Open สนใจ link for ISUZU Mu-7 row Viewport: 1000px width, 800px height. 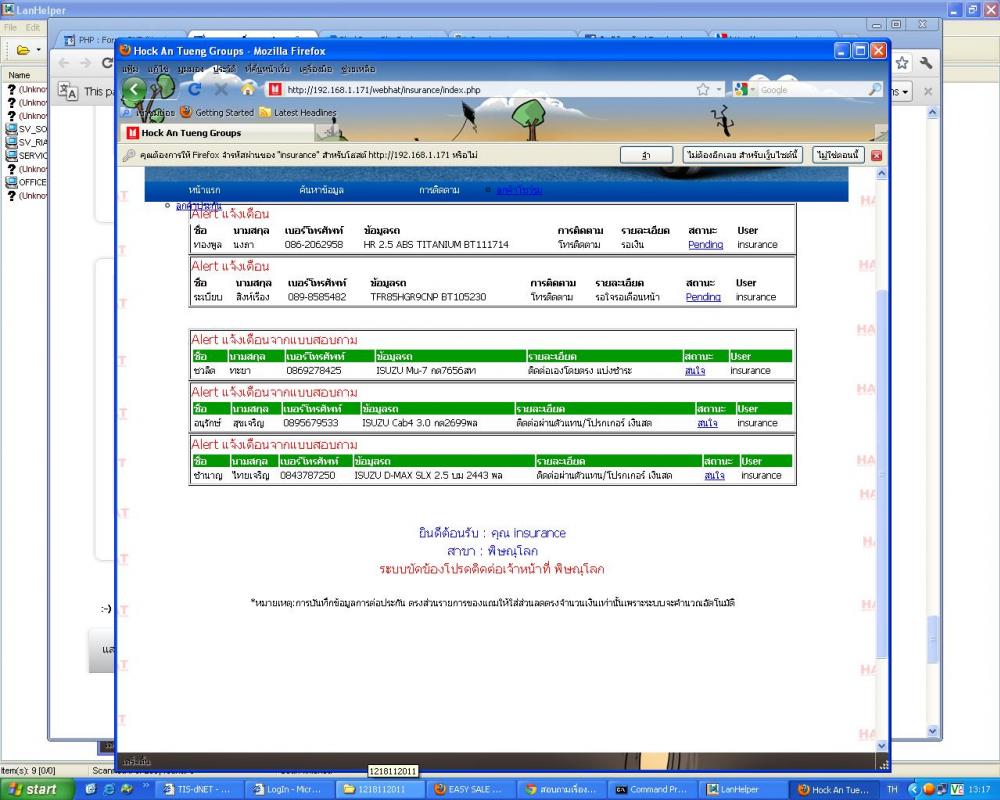[695, 371]
